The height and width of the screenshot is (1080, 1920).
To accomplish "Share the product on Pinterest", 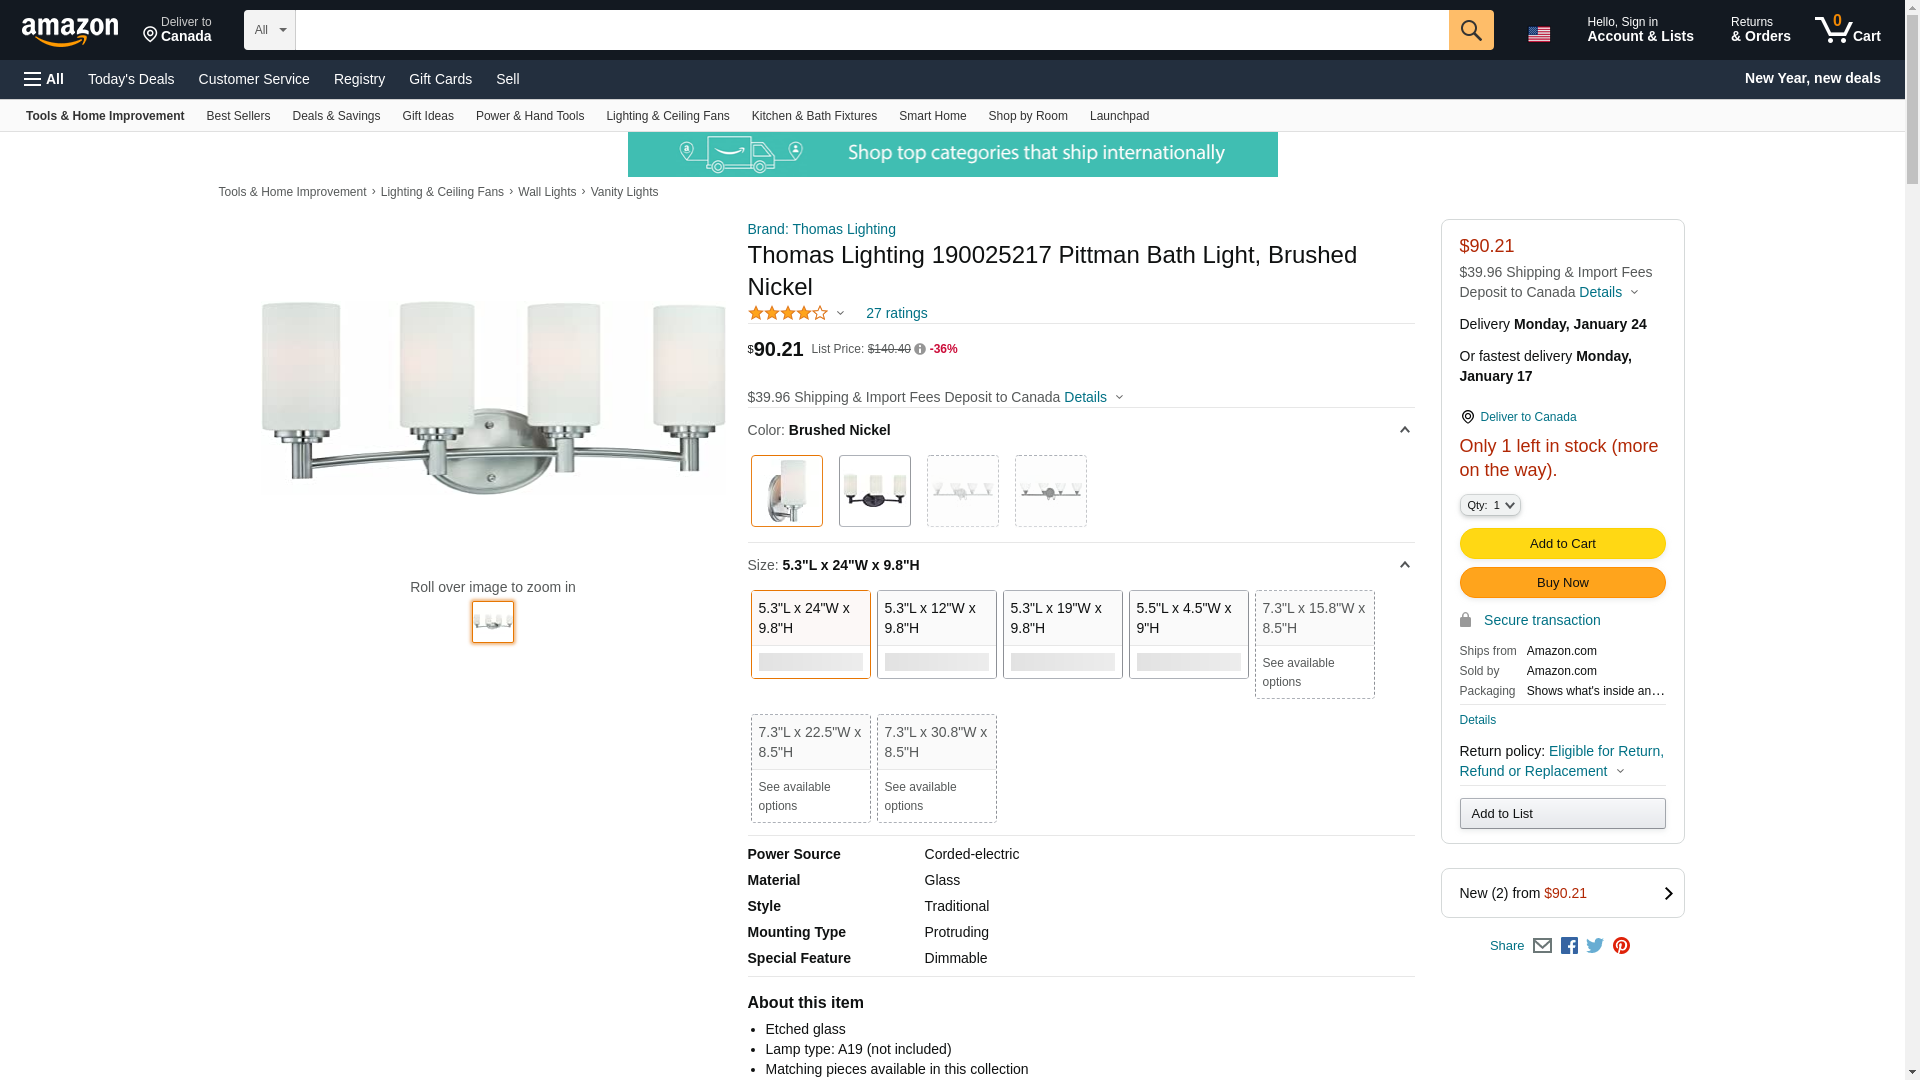I will (1621, 946).
